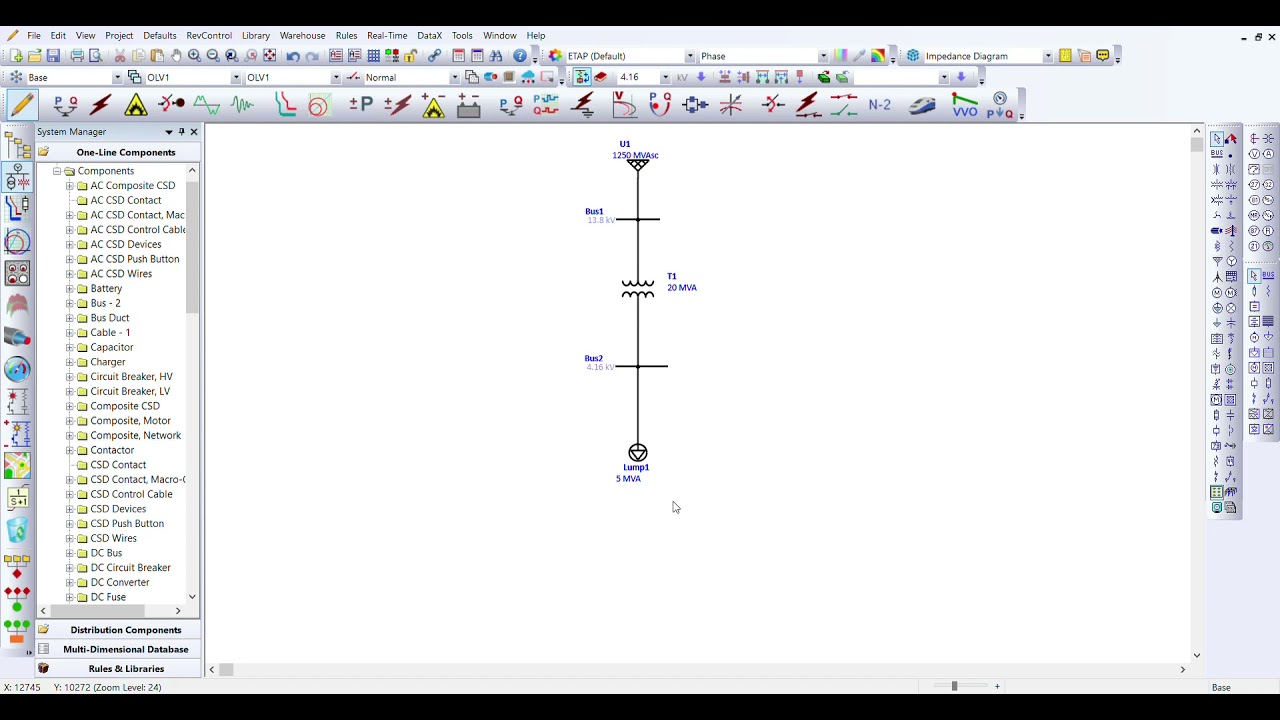
Task: Open the Real-Time menu
Action: (x=387, y=35)
